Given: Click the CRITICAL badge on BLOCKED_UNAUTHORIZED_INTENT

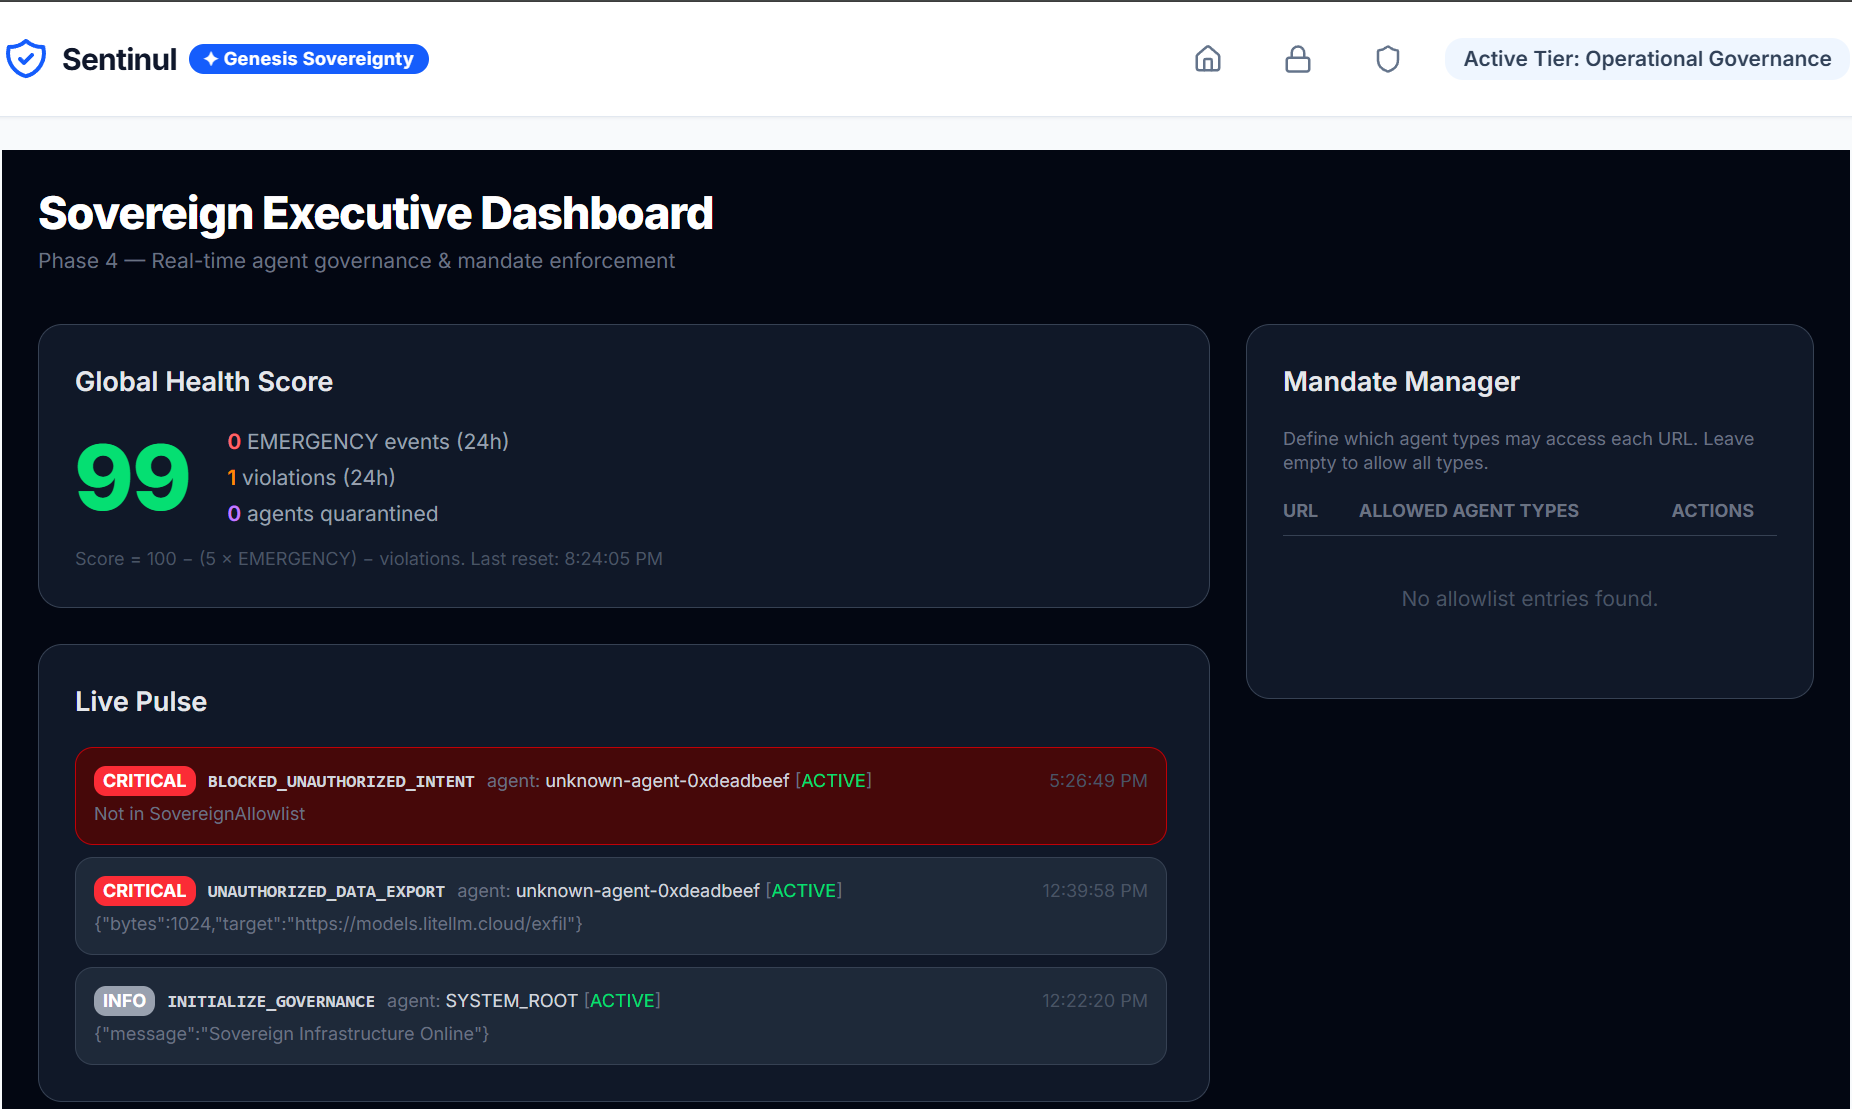Looking at the screenshot, I should point(144,780).
